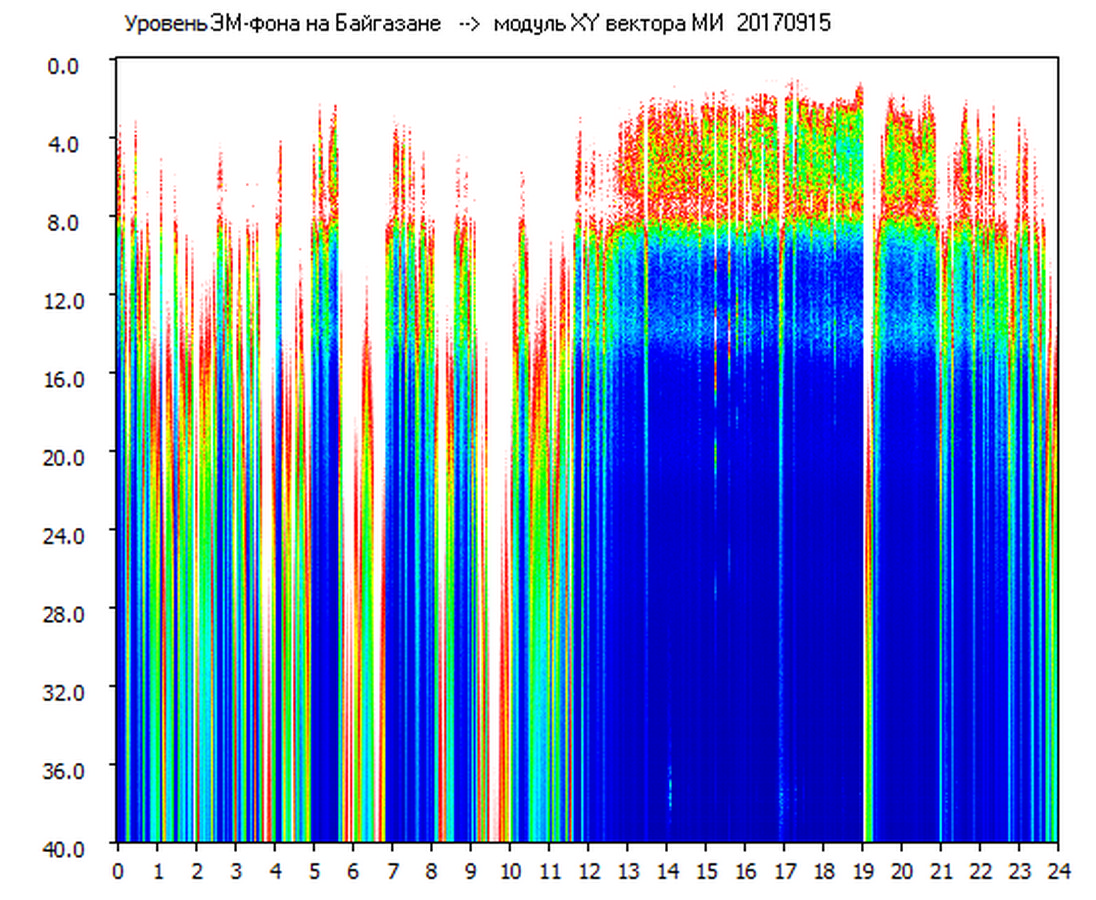Viewport: 1096px width, 900px height.
Task: Select hour 12 tick label on time axis
Action: pos(588,870)
